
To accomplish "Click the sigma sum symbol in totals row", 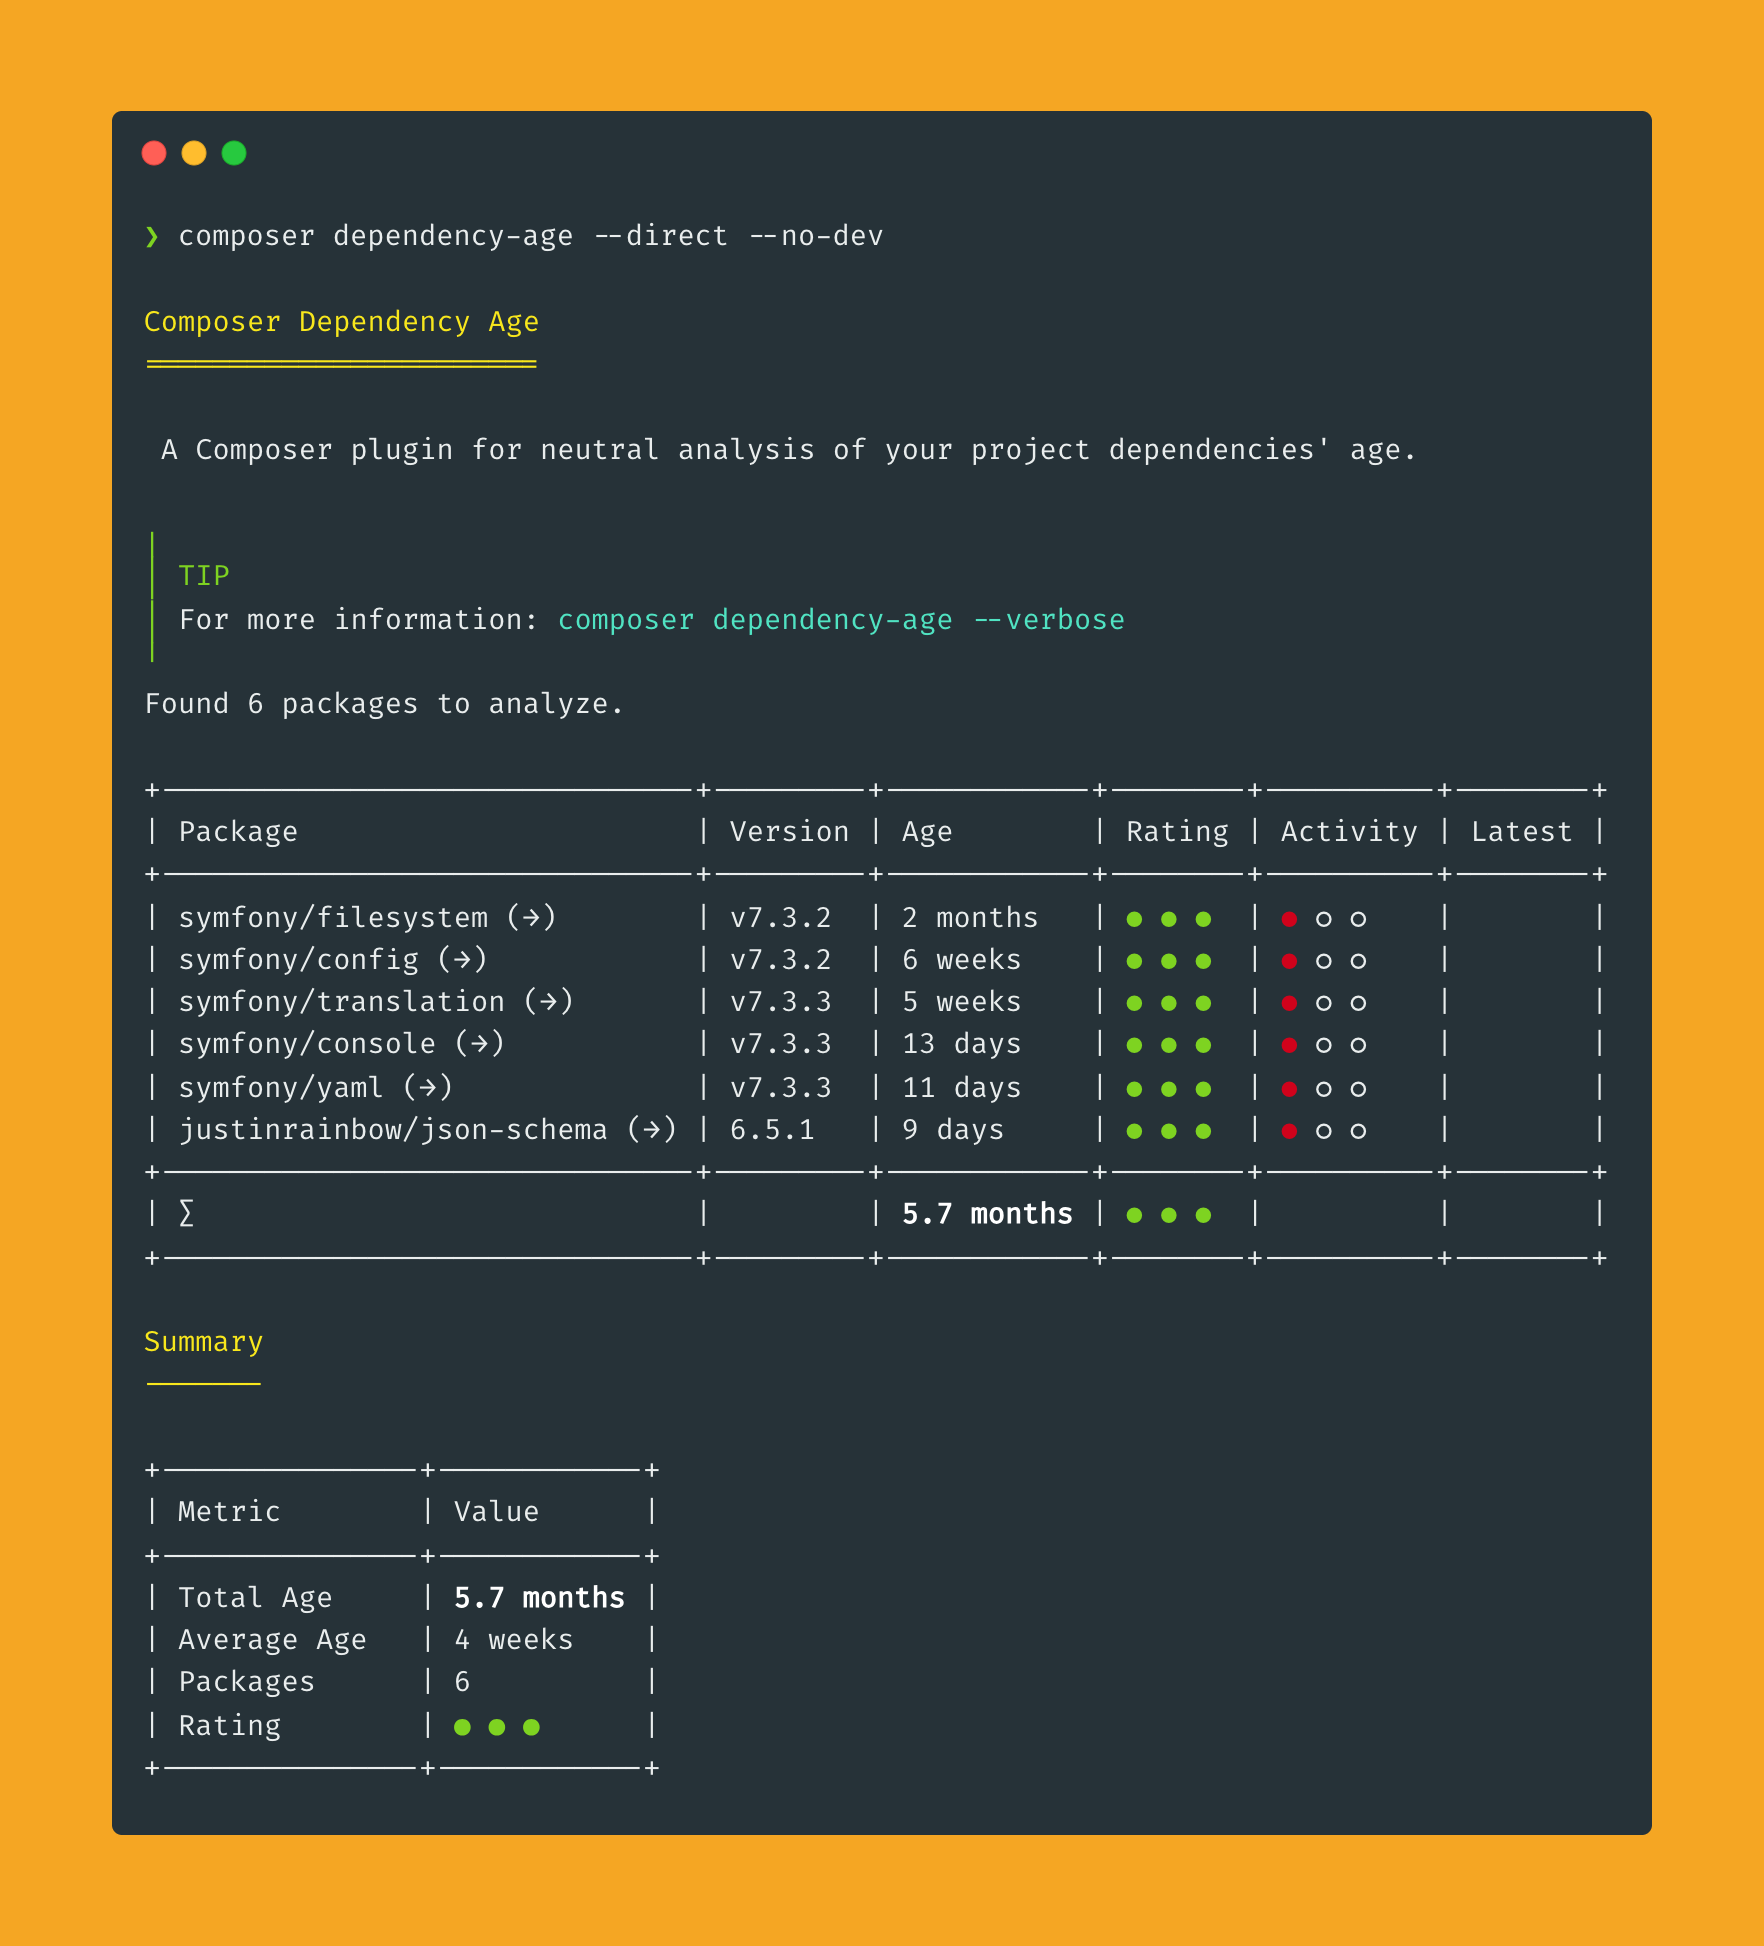I will click(186, 1213).
